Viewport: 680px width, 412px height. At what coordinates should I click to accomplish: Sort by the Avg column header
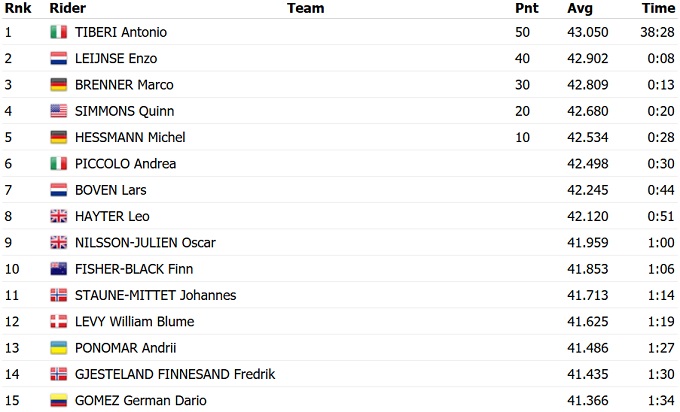581,8
